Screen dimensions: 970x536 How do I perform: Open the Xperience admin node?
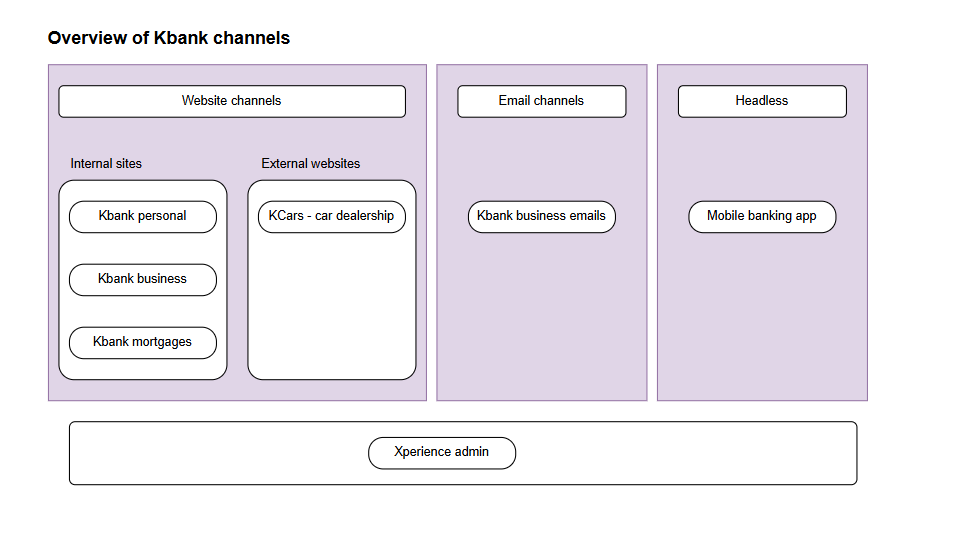click(441, 452)
